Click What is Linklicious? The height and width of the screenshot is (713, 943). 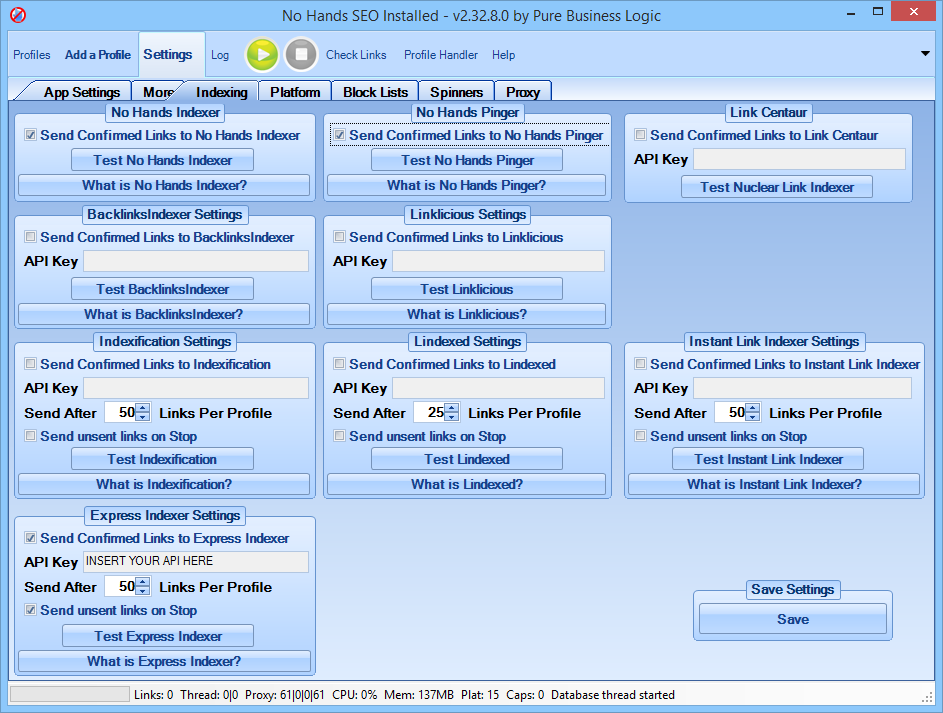pos(467,314)
